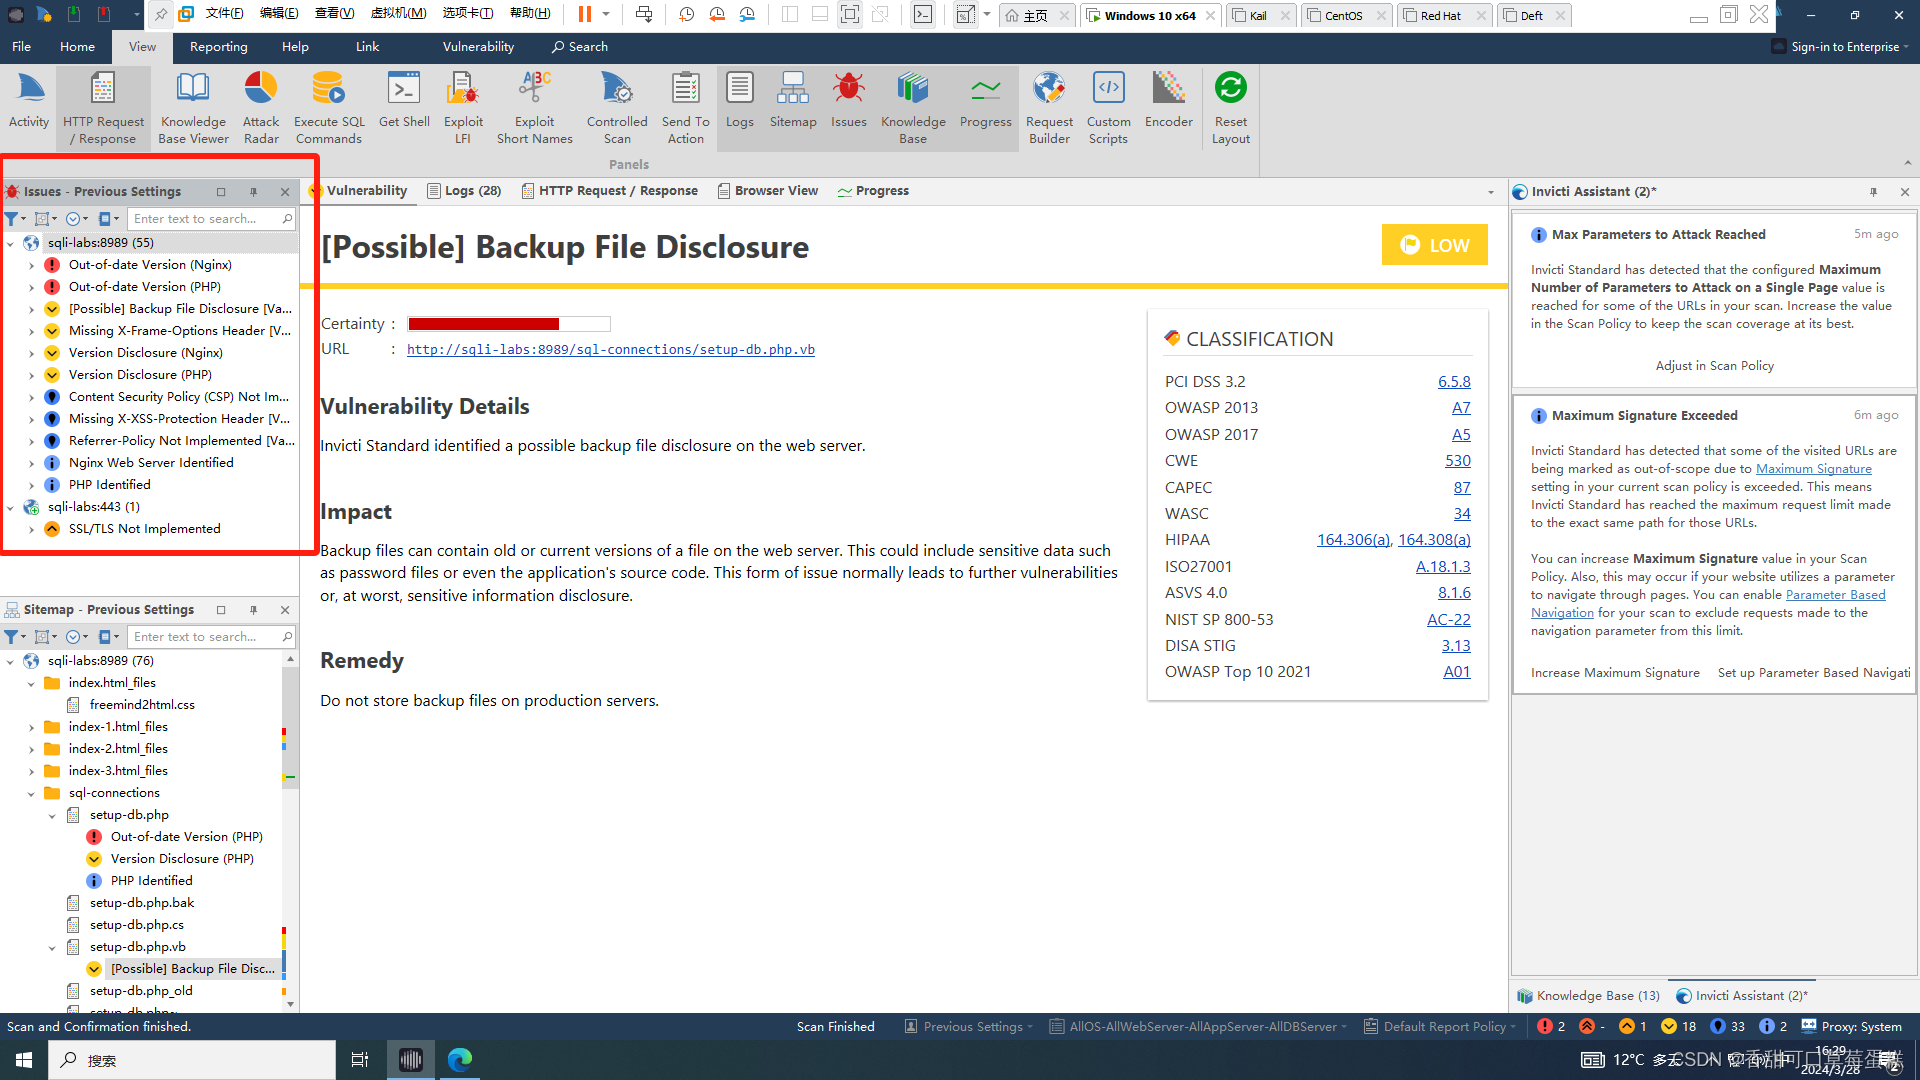Collapse the sqli-labs:8989 (55) issues node

11,243
